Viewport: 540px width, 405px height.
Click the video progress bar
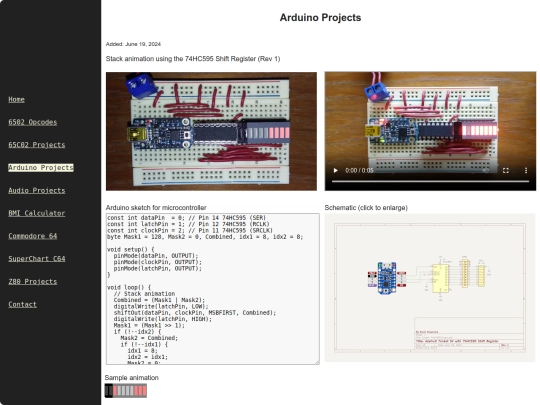430,181
